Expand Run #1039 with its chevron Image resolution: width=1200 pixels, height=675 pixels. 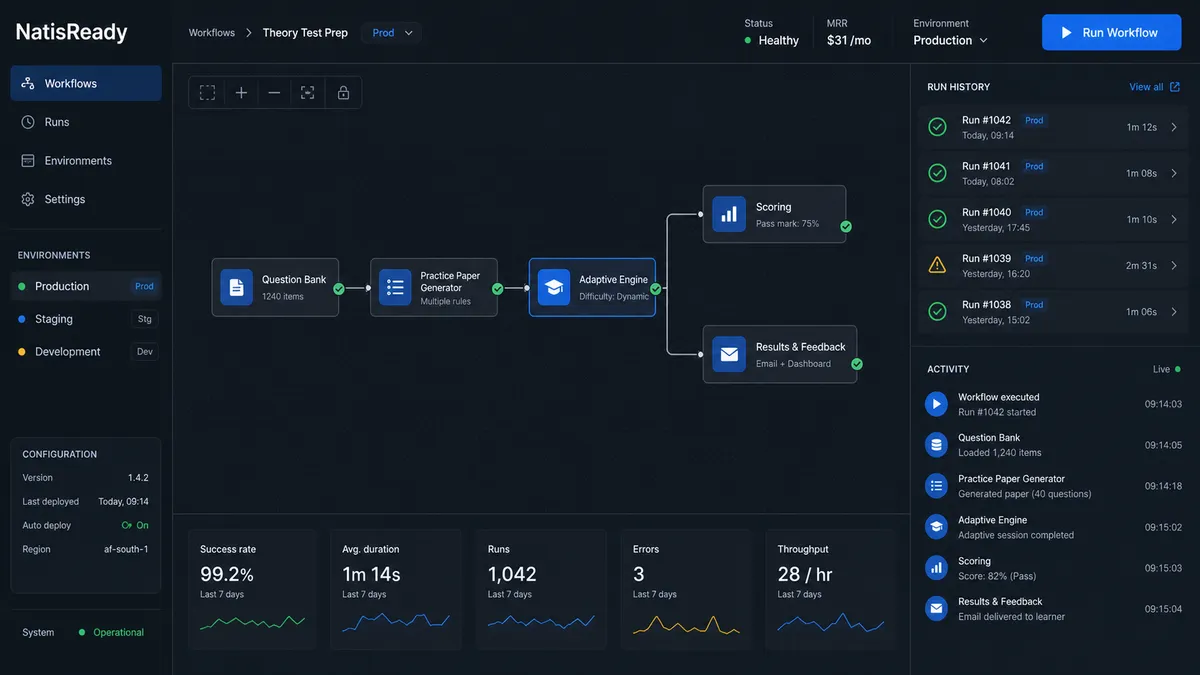coord(1174,265)
